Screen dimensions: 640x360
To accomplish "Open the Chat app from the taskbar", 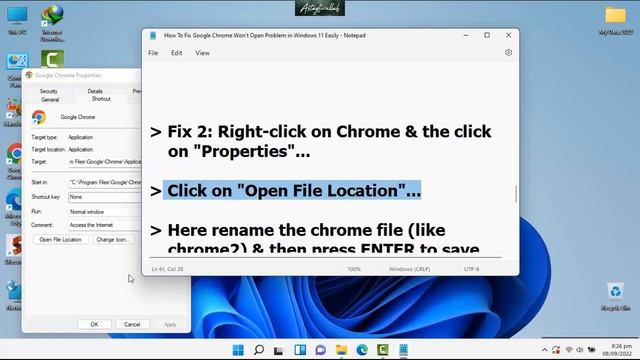I will (320, 350).
